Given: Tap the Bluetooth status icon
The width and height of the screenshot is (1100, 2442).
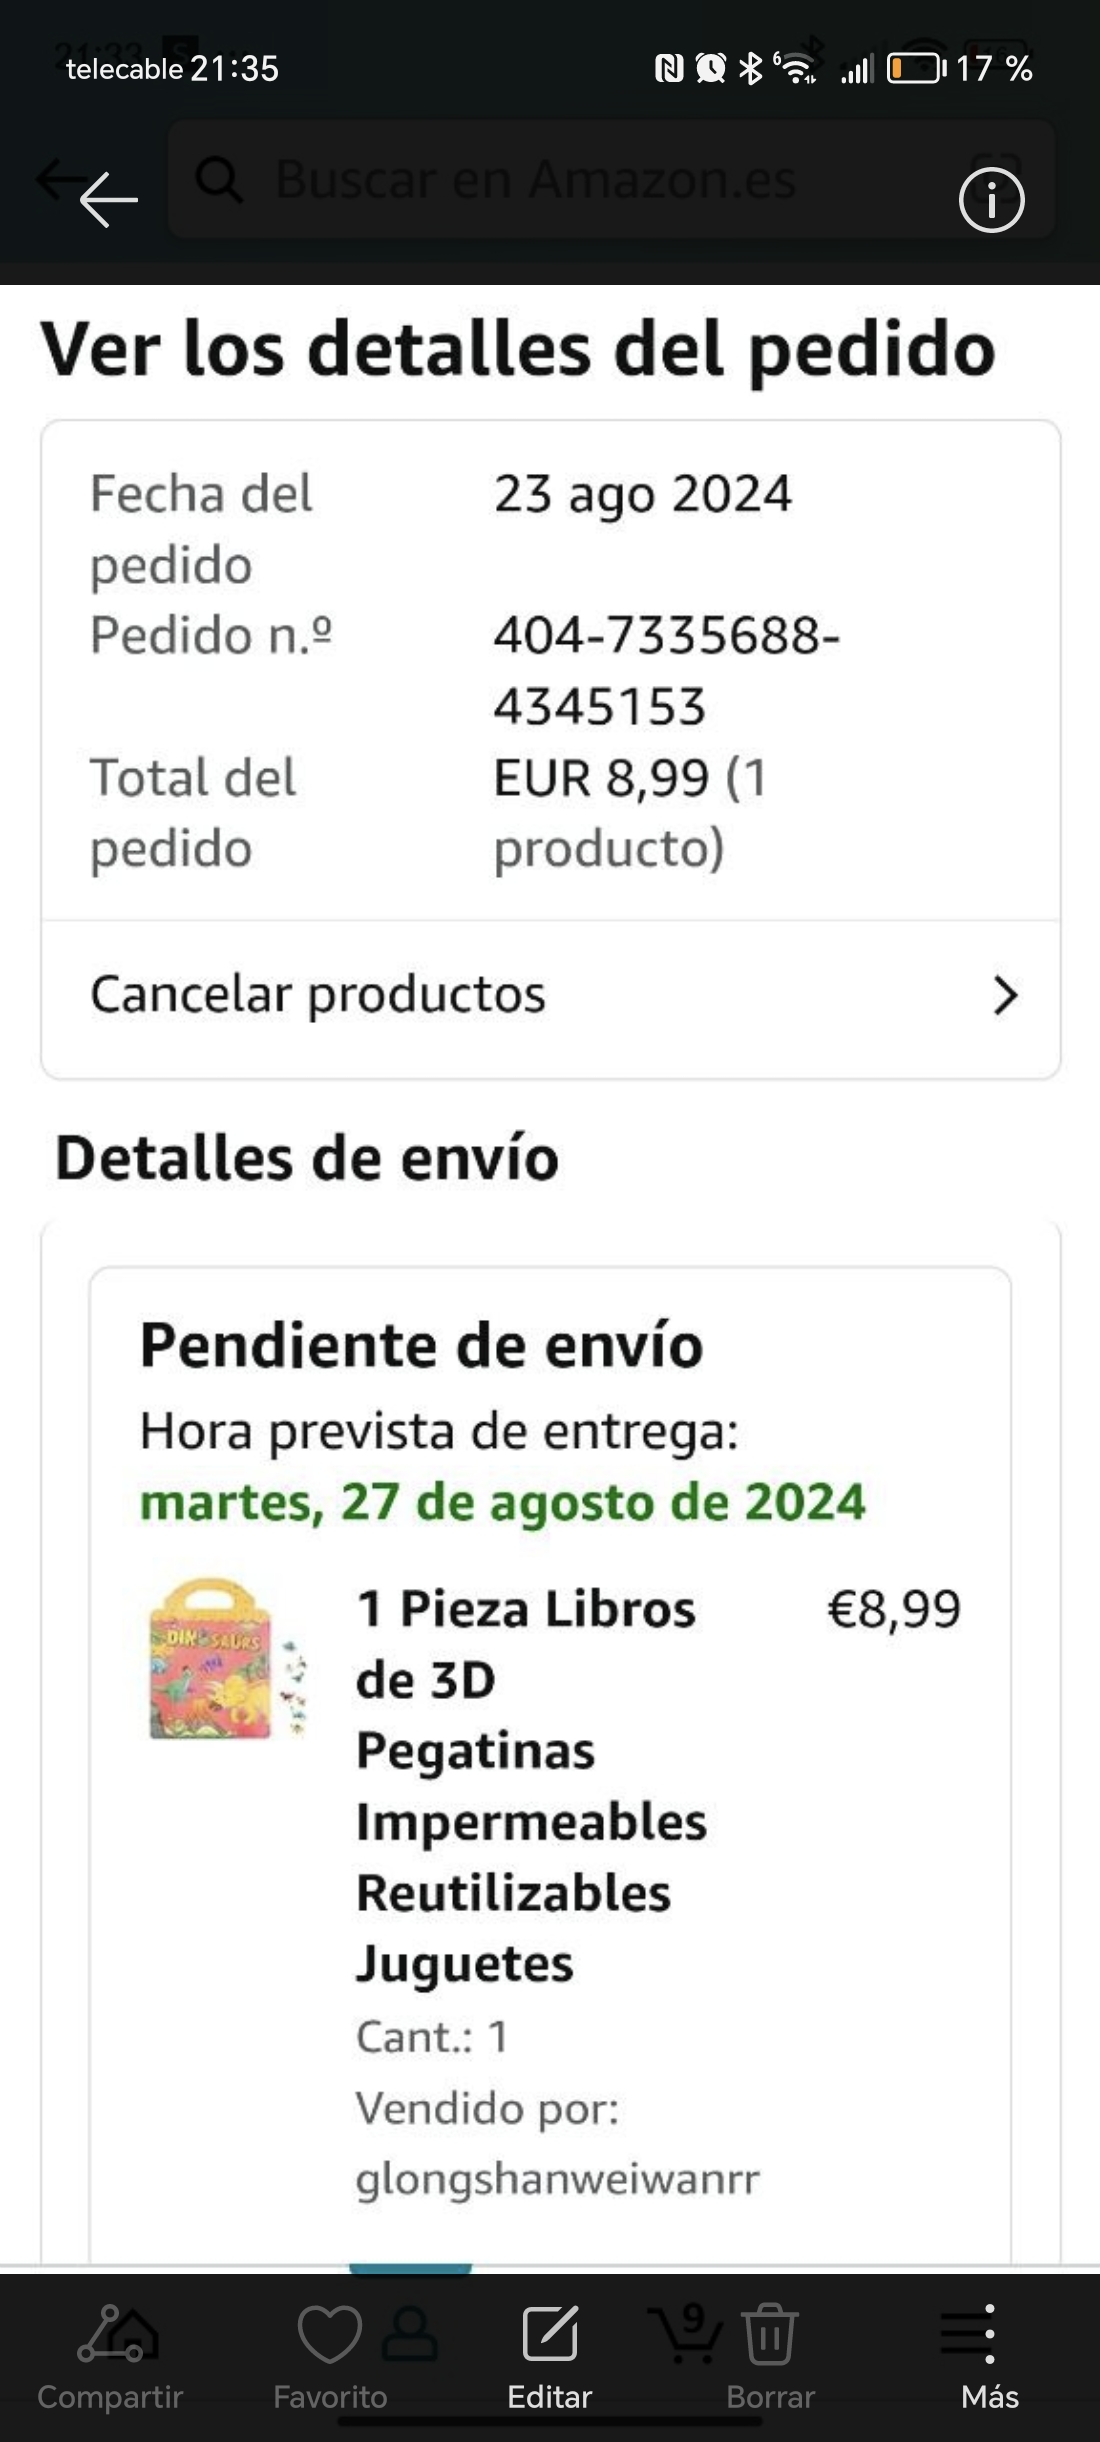Looking at the screenshot, I should (749, 68).
